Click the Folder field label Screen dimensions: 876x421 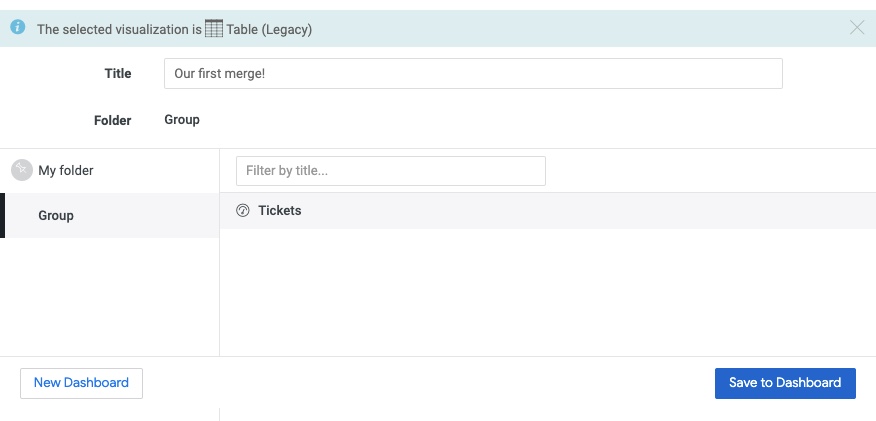[112, 120]
